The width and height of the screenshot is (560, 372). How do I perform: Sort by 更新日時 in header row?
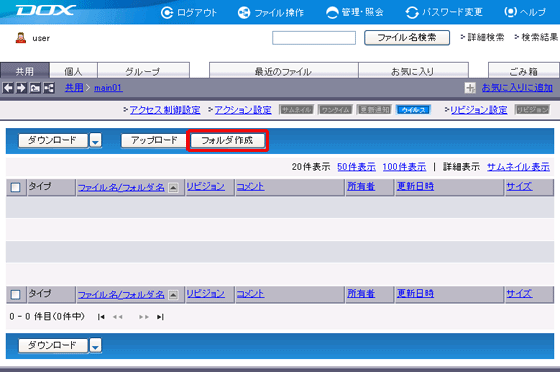point(415,186)
